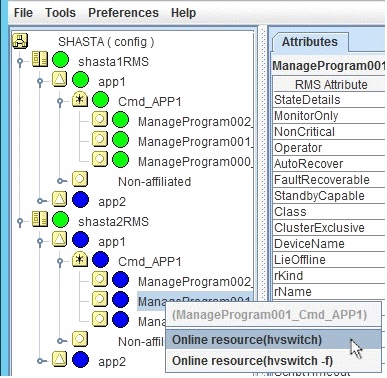Select the shasta2RMS label
This screenshot has width=387, height=378.
coord(113,222)
